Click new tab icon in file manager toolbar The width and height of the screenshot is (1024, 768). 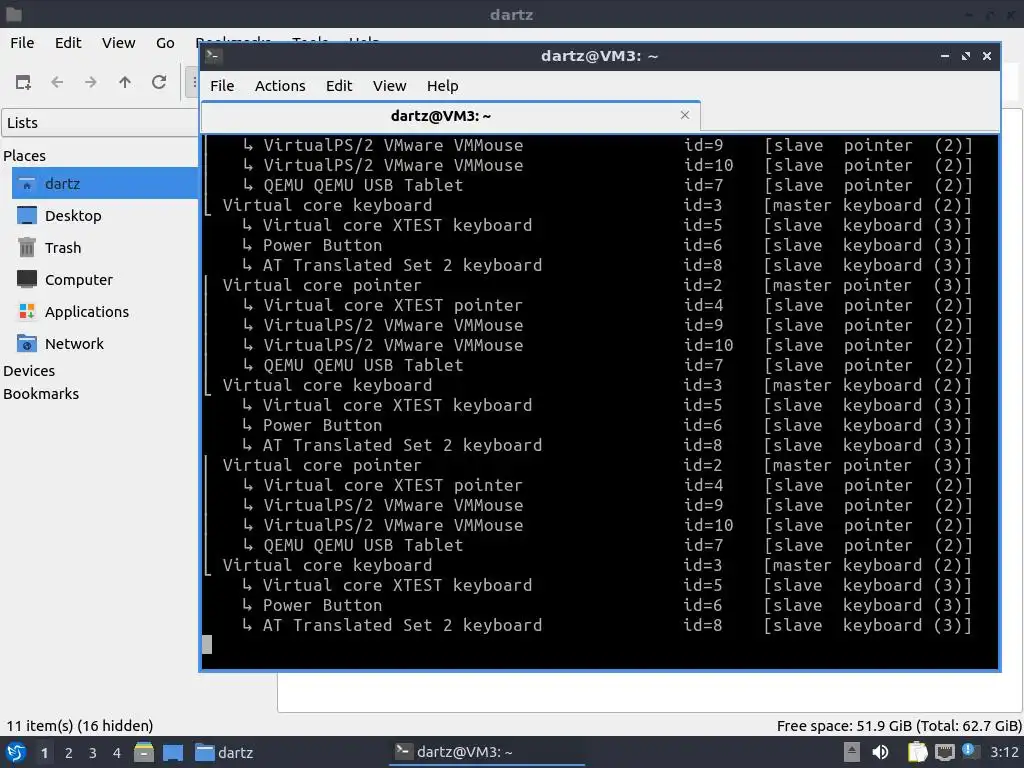click(24, 82)
